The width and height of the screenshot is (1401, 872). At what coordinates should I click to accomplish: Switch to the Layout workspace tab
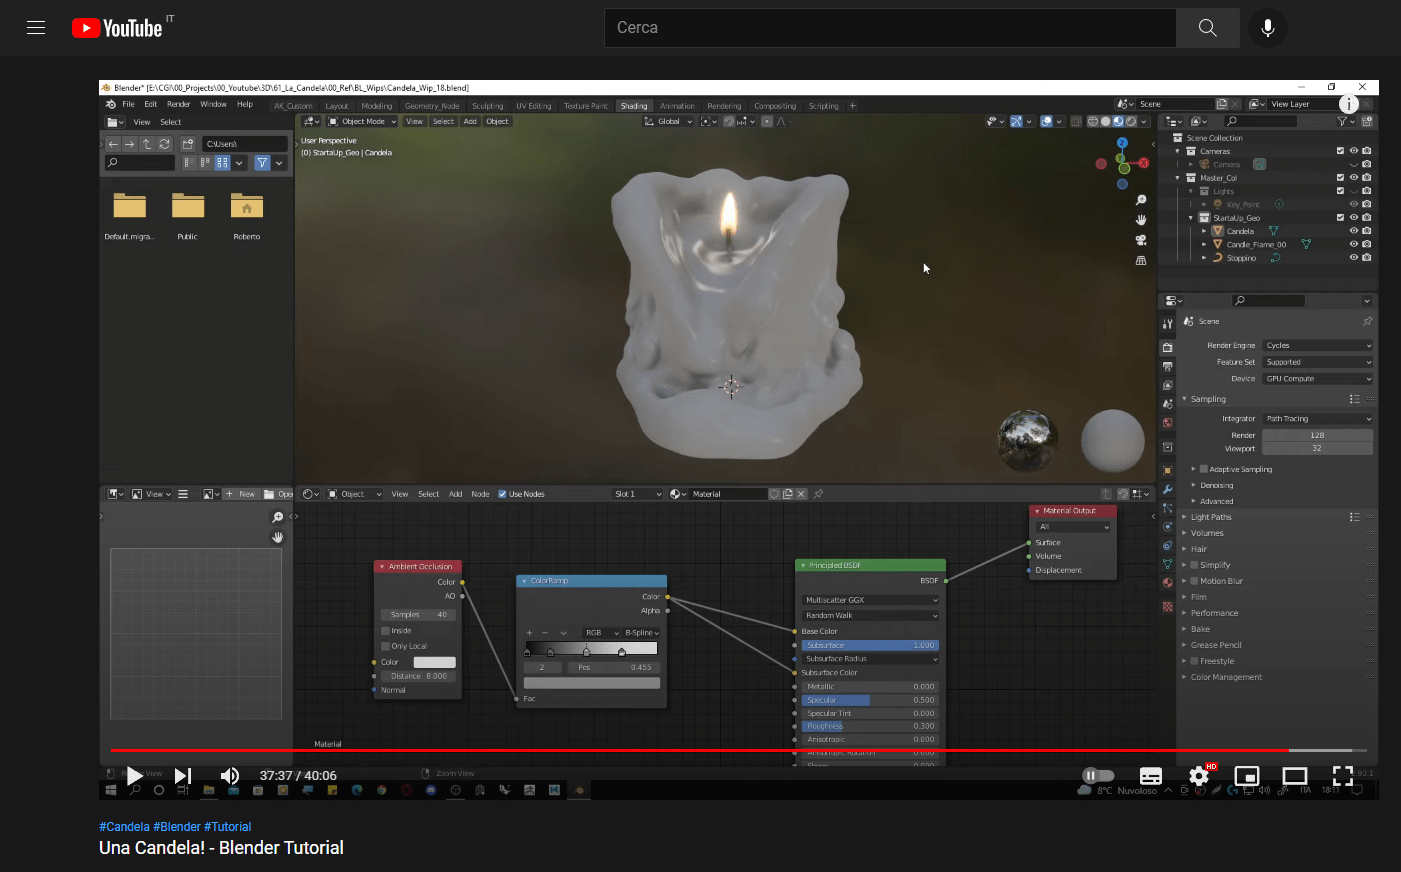(337, 106)
